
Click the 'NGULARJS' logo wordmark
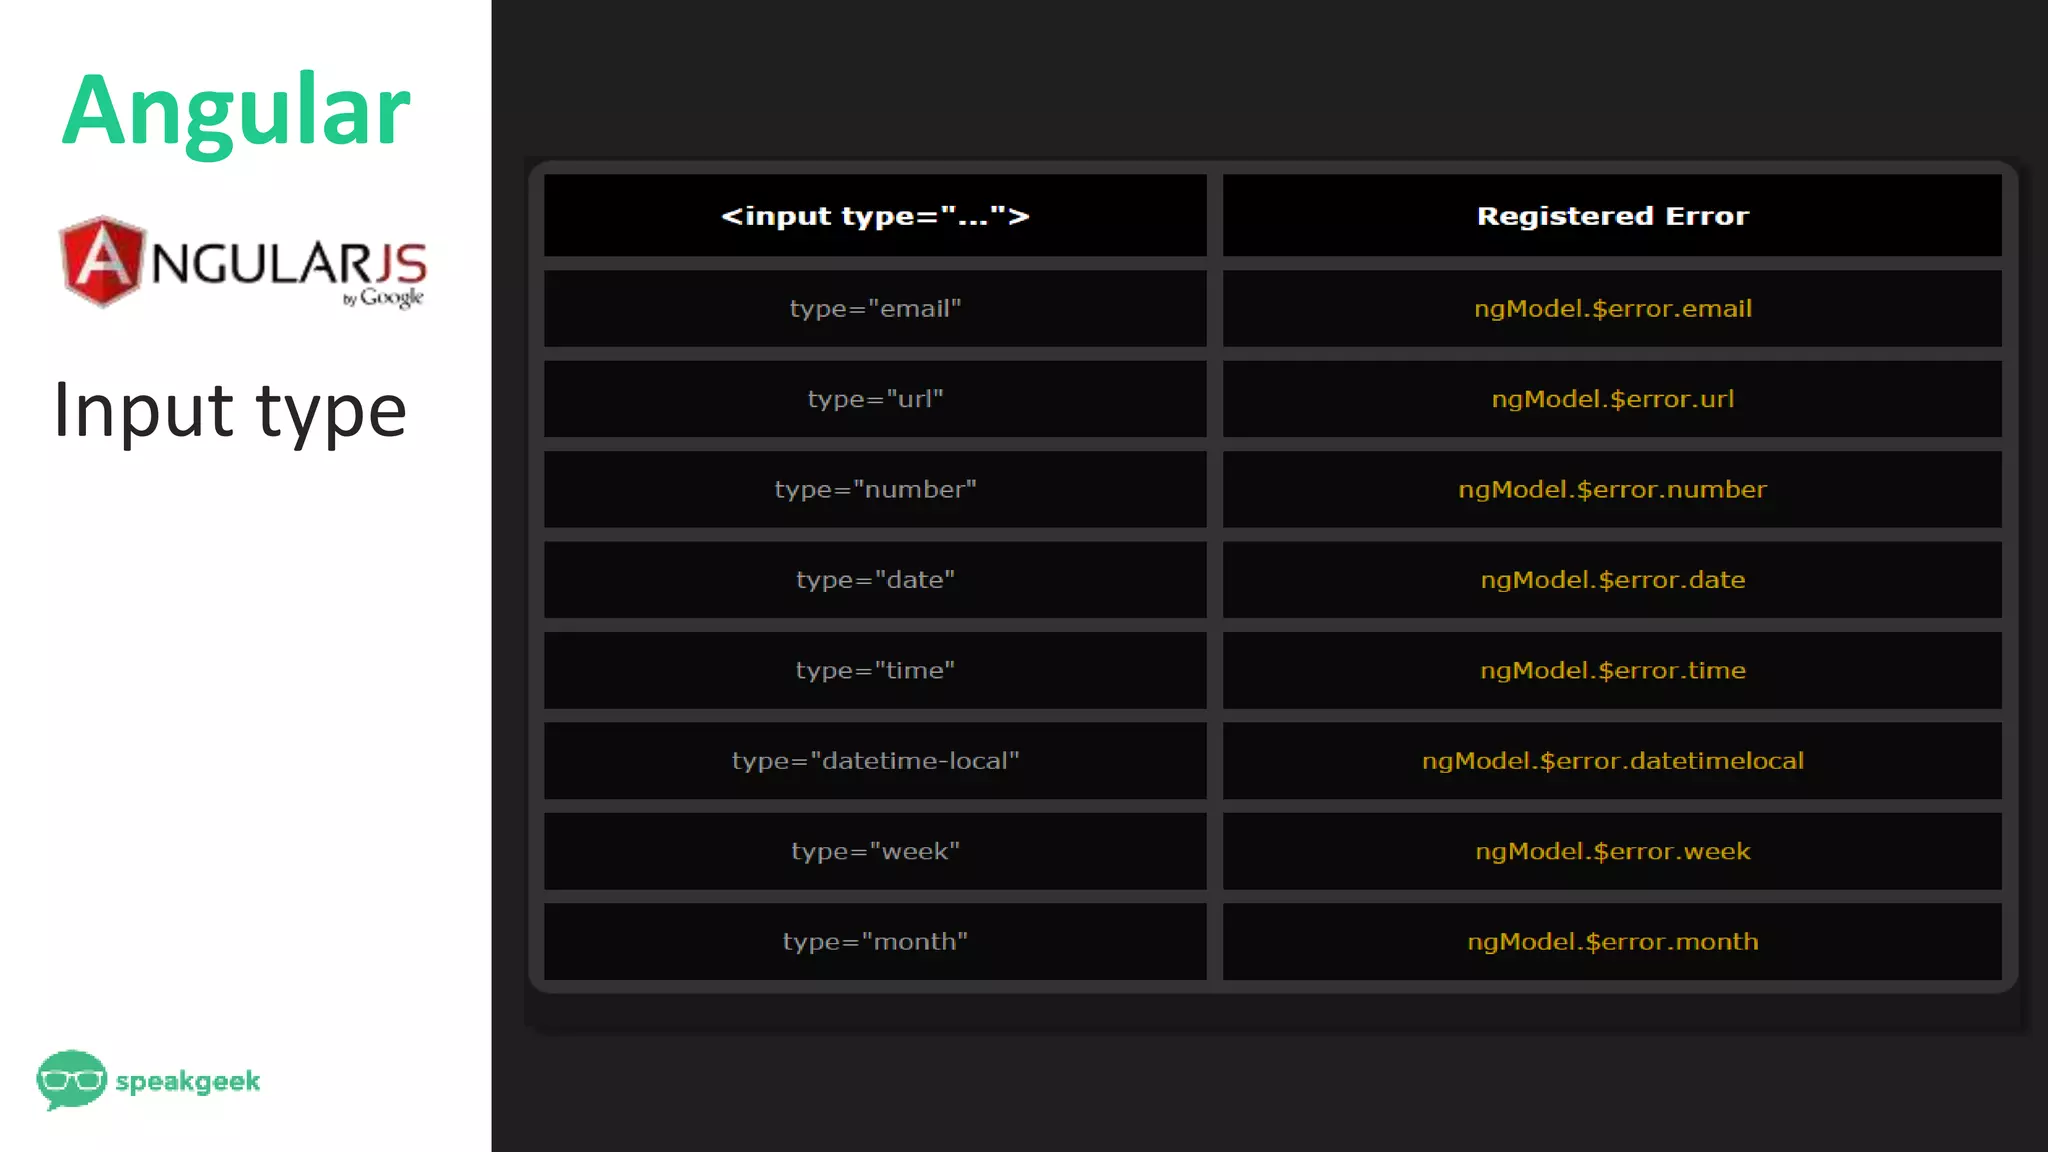(288, 262)
